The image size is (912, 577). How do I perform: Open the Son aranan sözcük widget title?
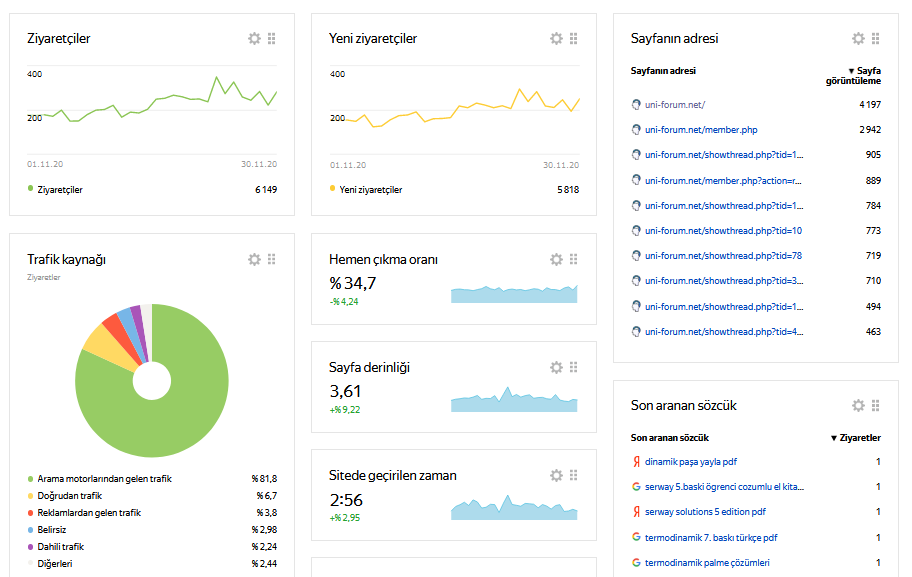[x=683, y=405]
